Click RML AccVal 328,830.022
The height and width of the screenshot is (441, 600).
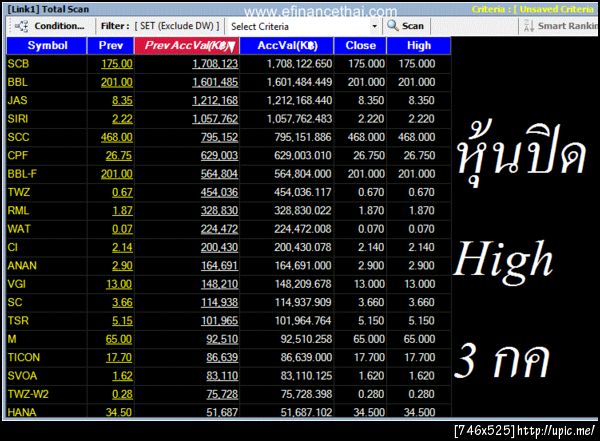[303, 211]
